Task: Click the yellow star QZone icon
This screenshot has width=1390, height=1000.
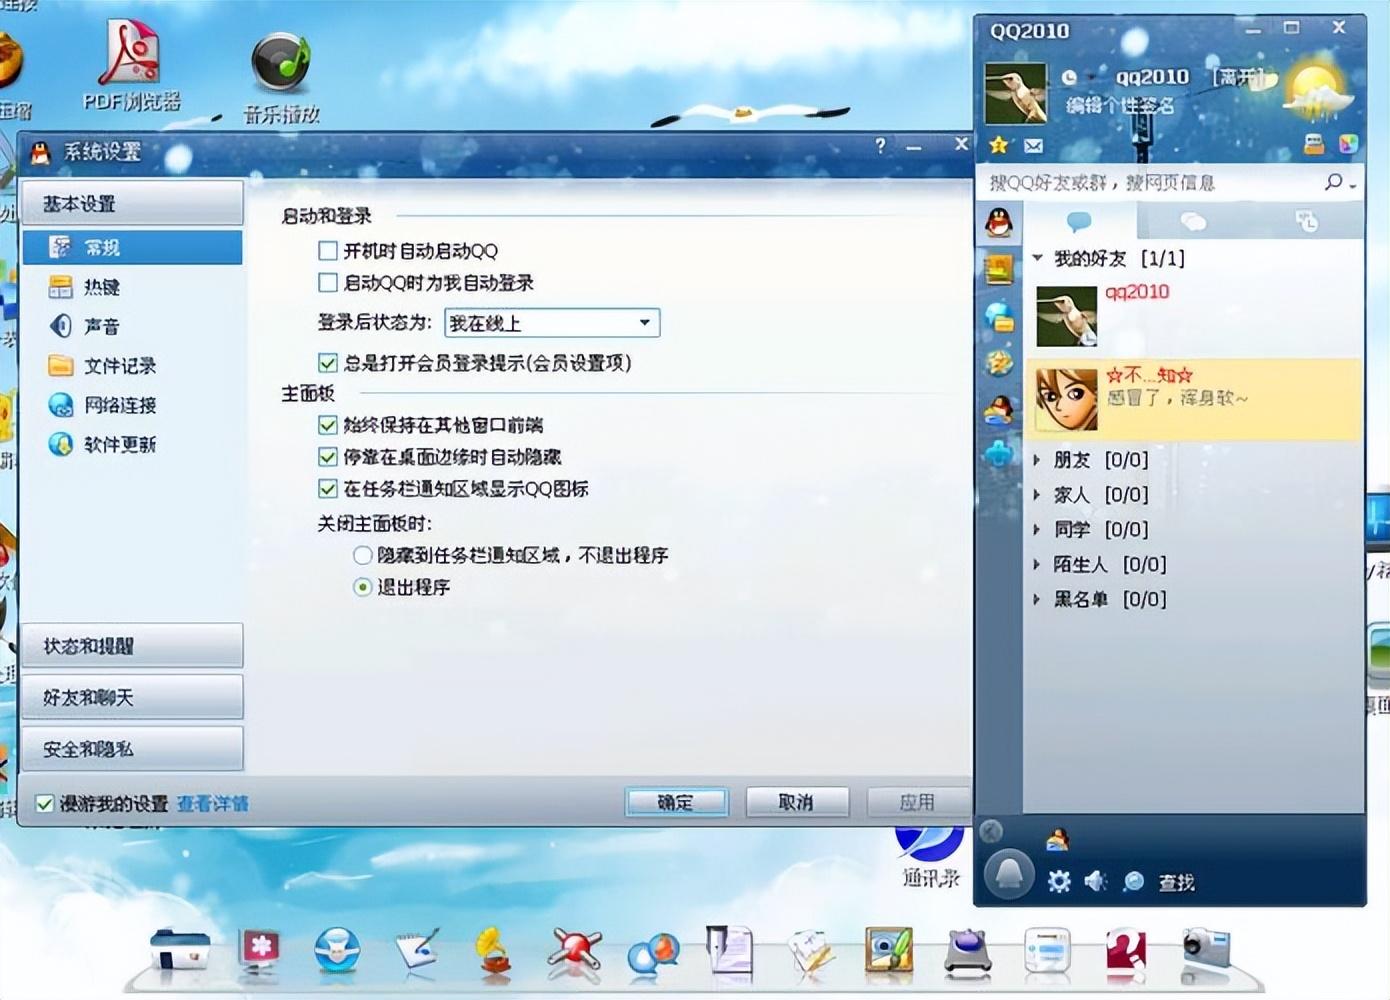Action: point(999,146)
